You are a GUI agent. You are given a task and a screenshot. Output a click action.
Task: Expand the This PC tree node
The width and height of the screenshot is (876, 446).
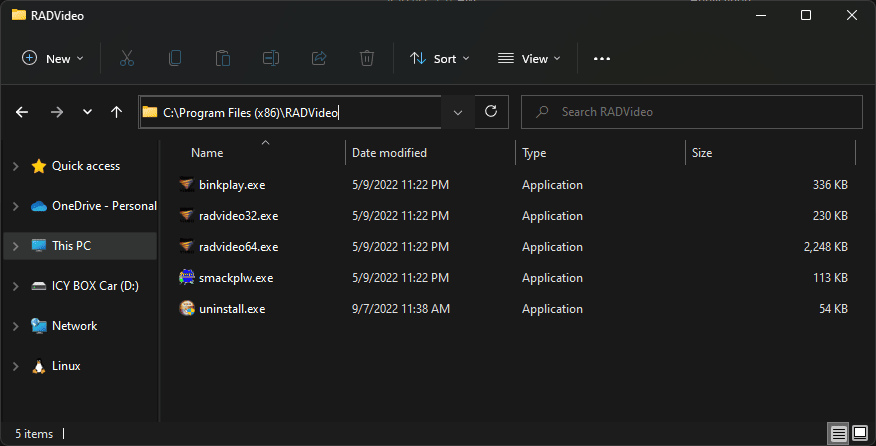[15, 246]
